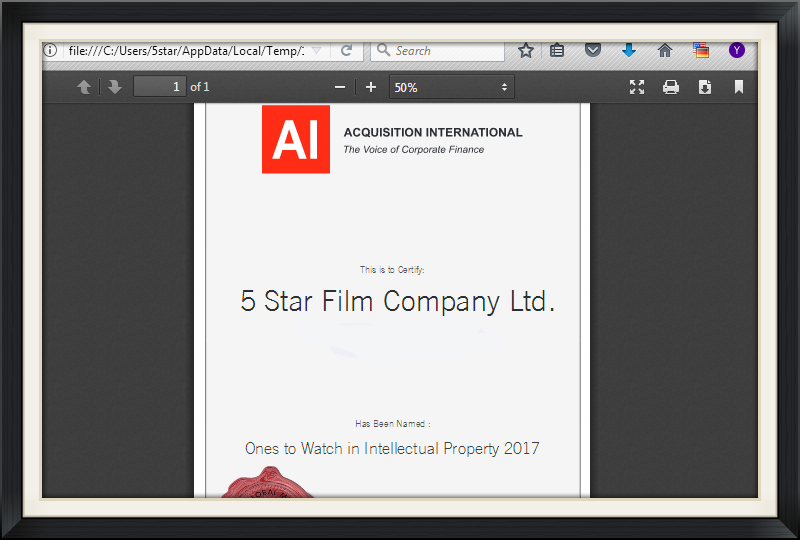Viewport: 800px width, 540px height.
Task: Click the page number field showing 1
Action: pos(160,86)
